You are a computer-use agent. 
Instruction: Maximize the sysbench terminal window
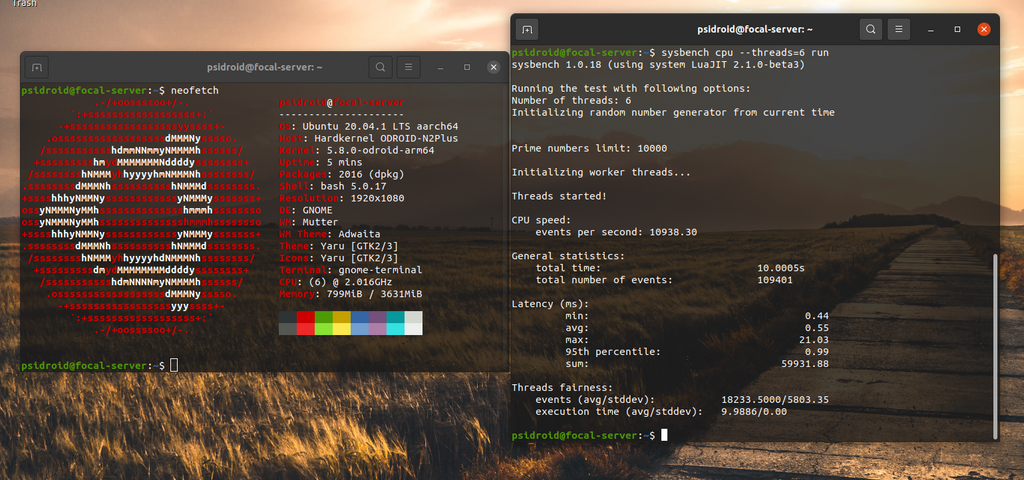(957, 30)
